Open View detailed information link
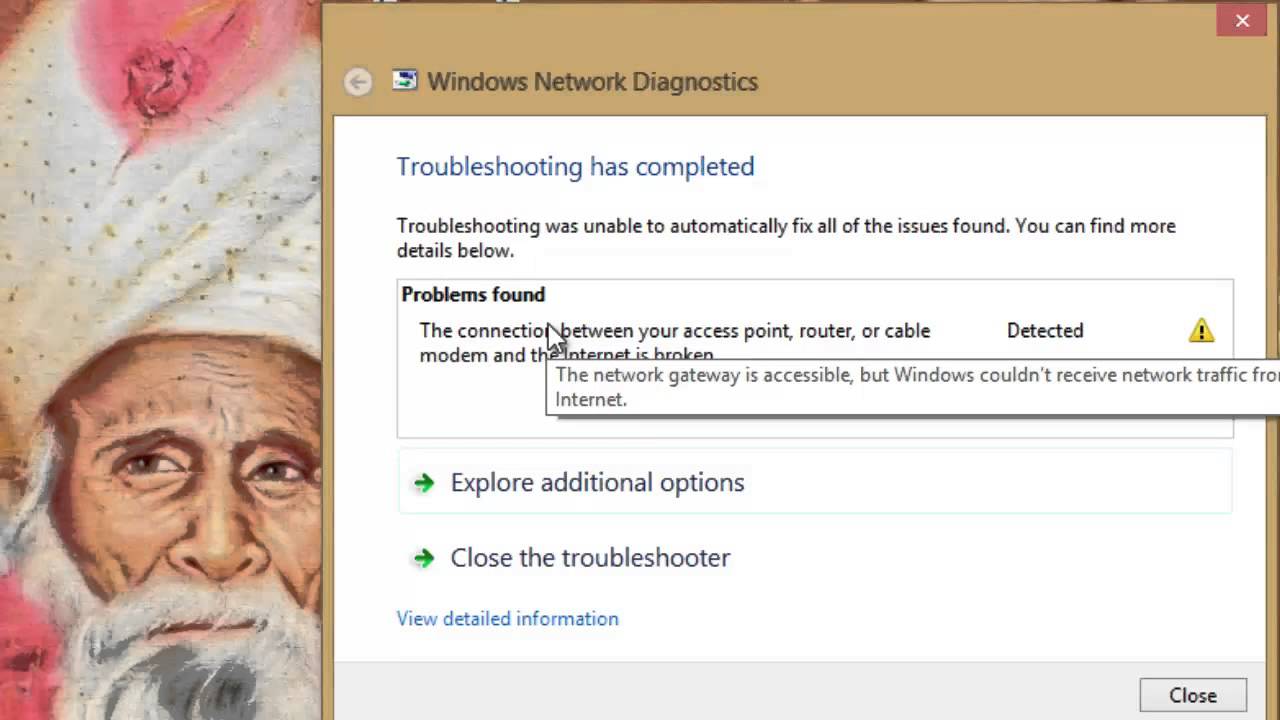Viewport: 1280px width, 720px height. [x=508, y=619]
